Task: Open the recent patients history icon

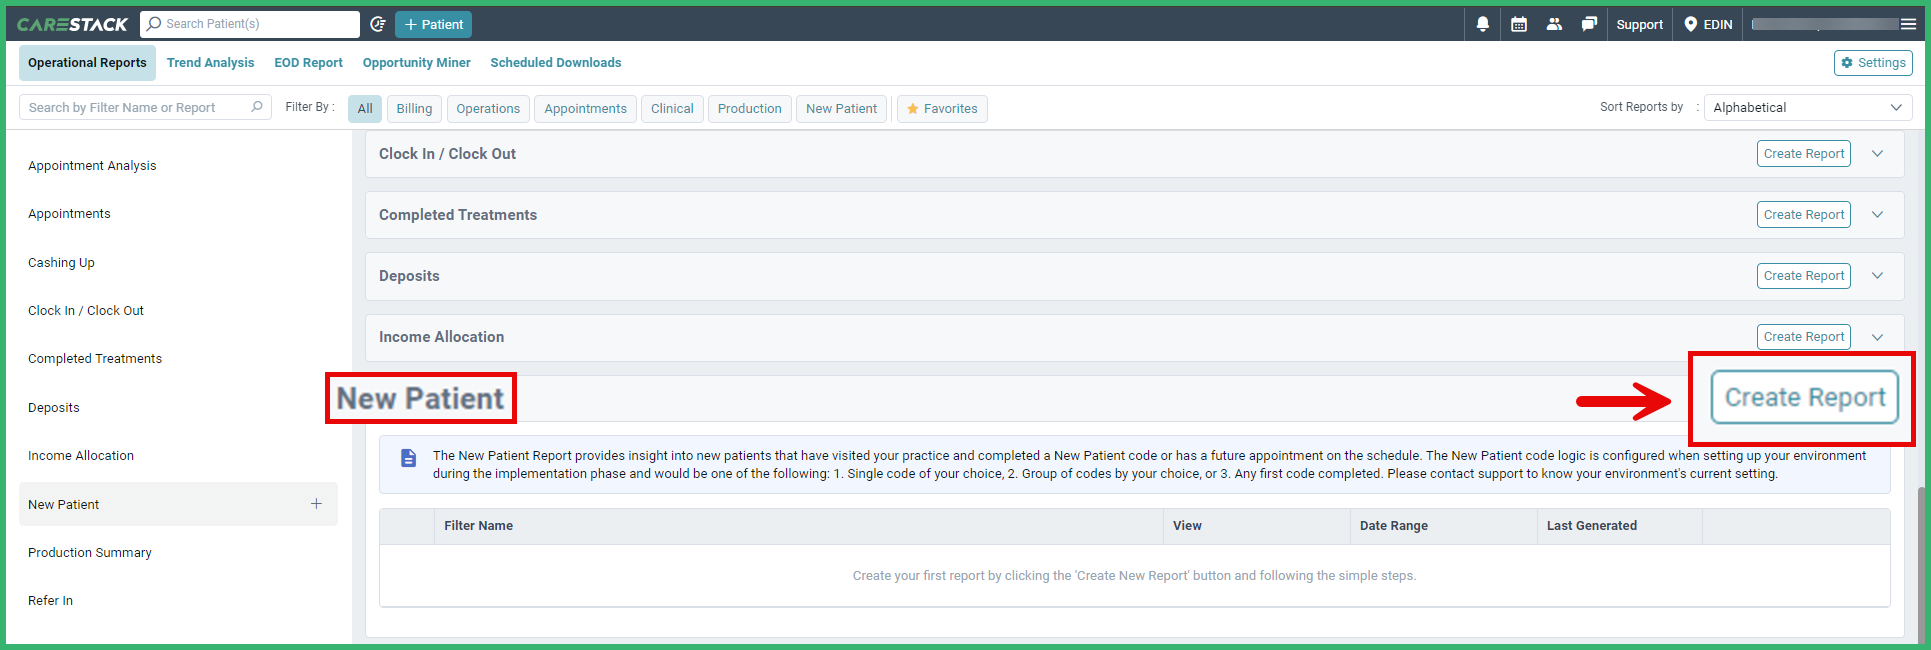Action: click(378, 24)
